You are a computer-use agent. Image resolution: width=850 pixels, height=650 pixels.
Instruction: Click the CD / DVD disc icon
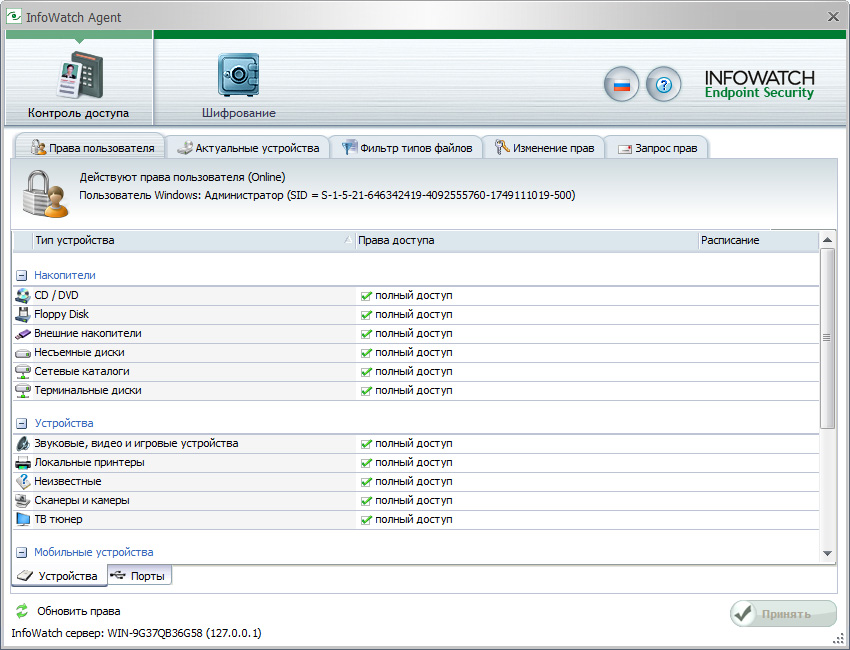click(23, 295)
